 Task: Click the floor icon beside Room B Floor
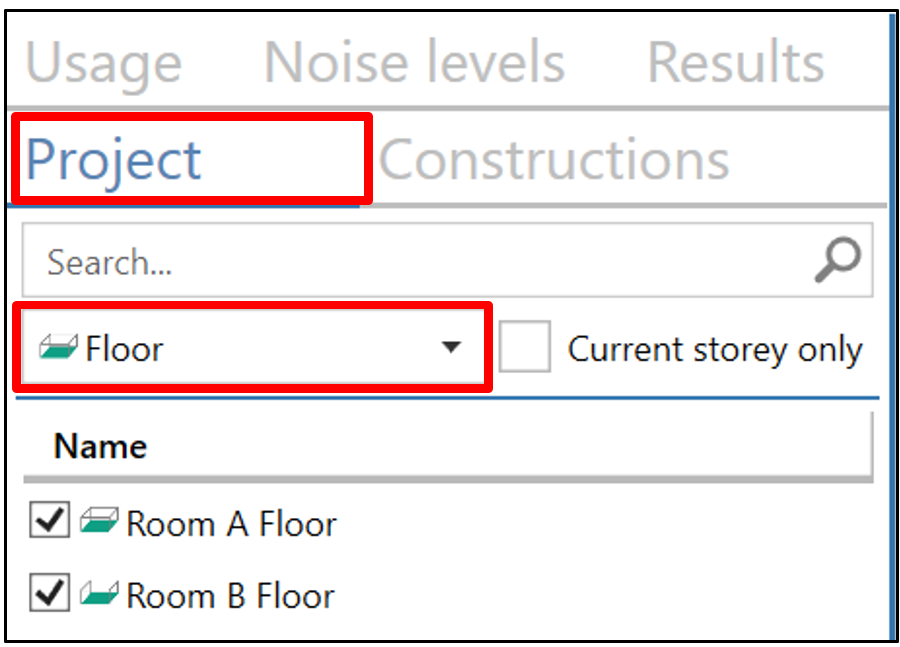(99, 593)
